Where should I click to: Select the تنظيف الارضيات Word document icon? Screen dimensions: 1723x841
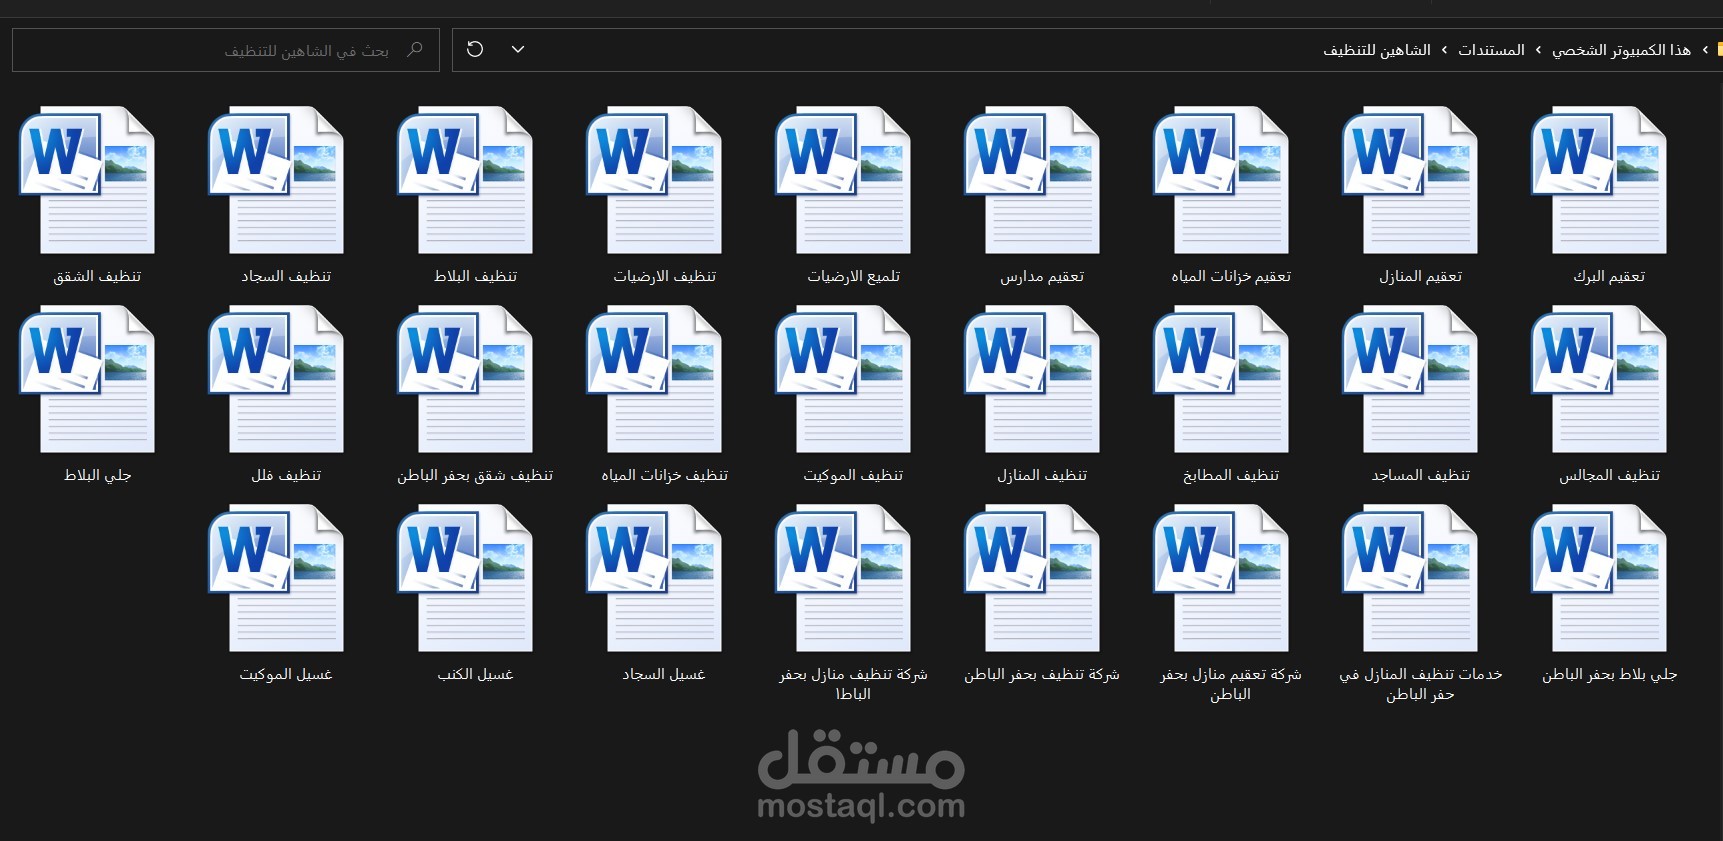click(x=654, y=180)
